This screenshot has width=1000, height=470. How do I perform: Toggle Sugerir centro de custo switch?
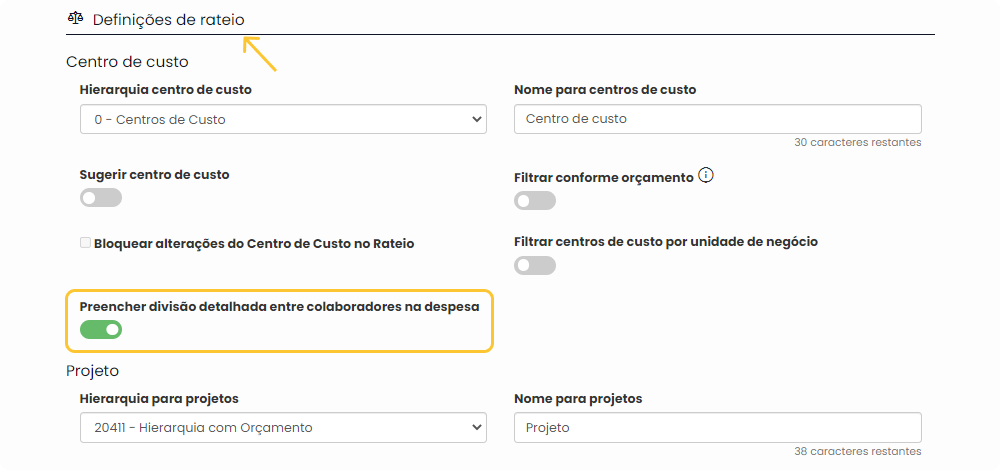(101, 198)
